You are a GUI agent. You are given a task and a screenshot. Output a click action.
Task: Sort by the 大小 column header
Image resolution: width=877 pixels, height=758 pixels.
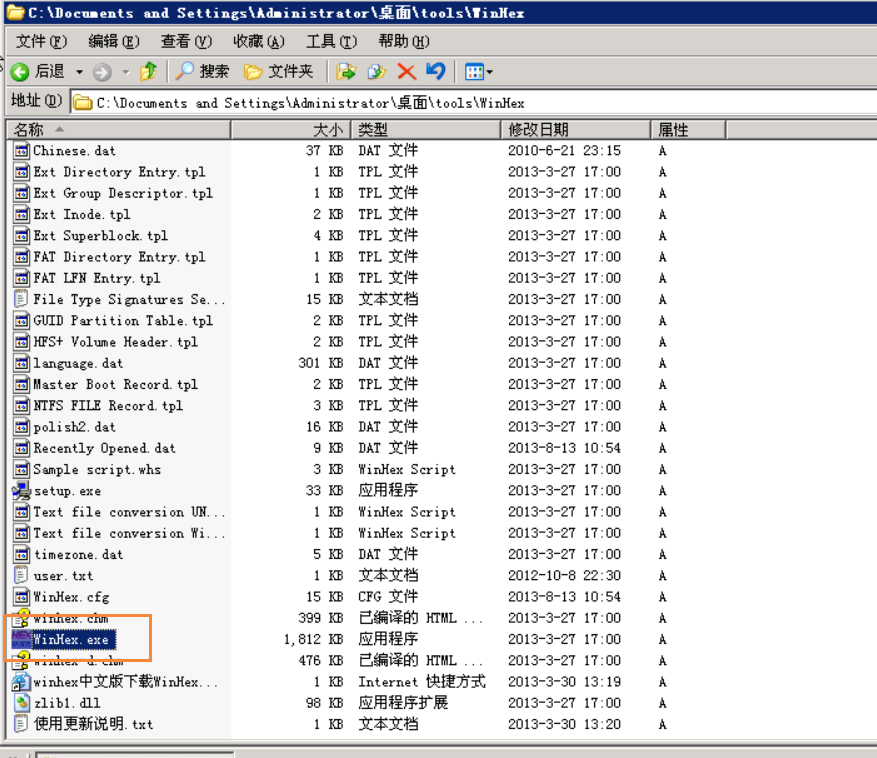pyautogui.click(x=291, y=130)
